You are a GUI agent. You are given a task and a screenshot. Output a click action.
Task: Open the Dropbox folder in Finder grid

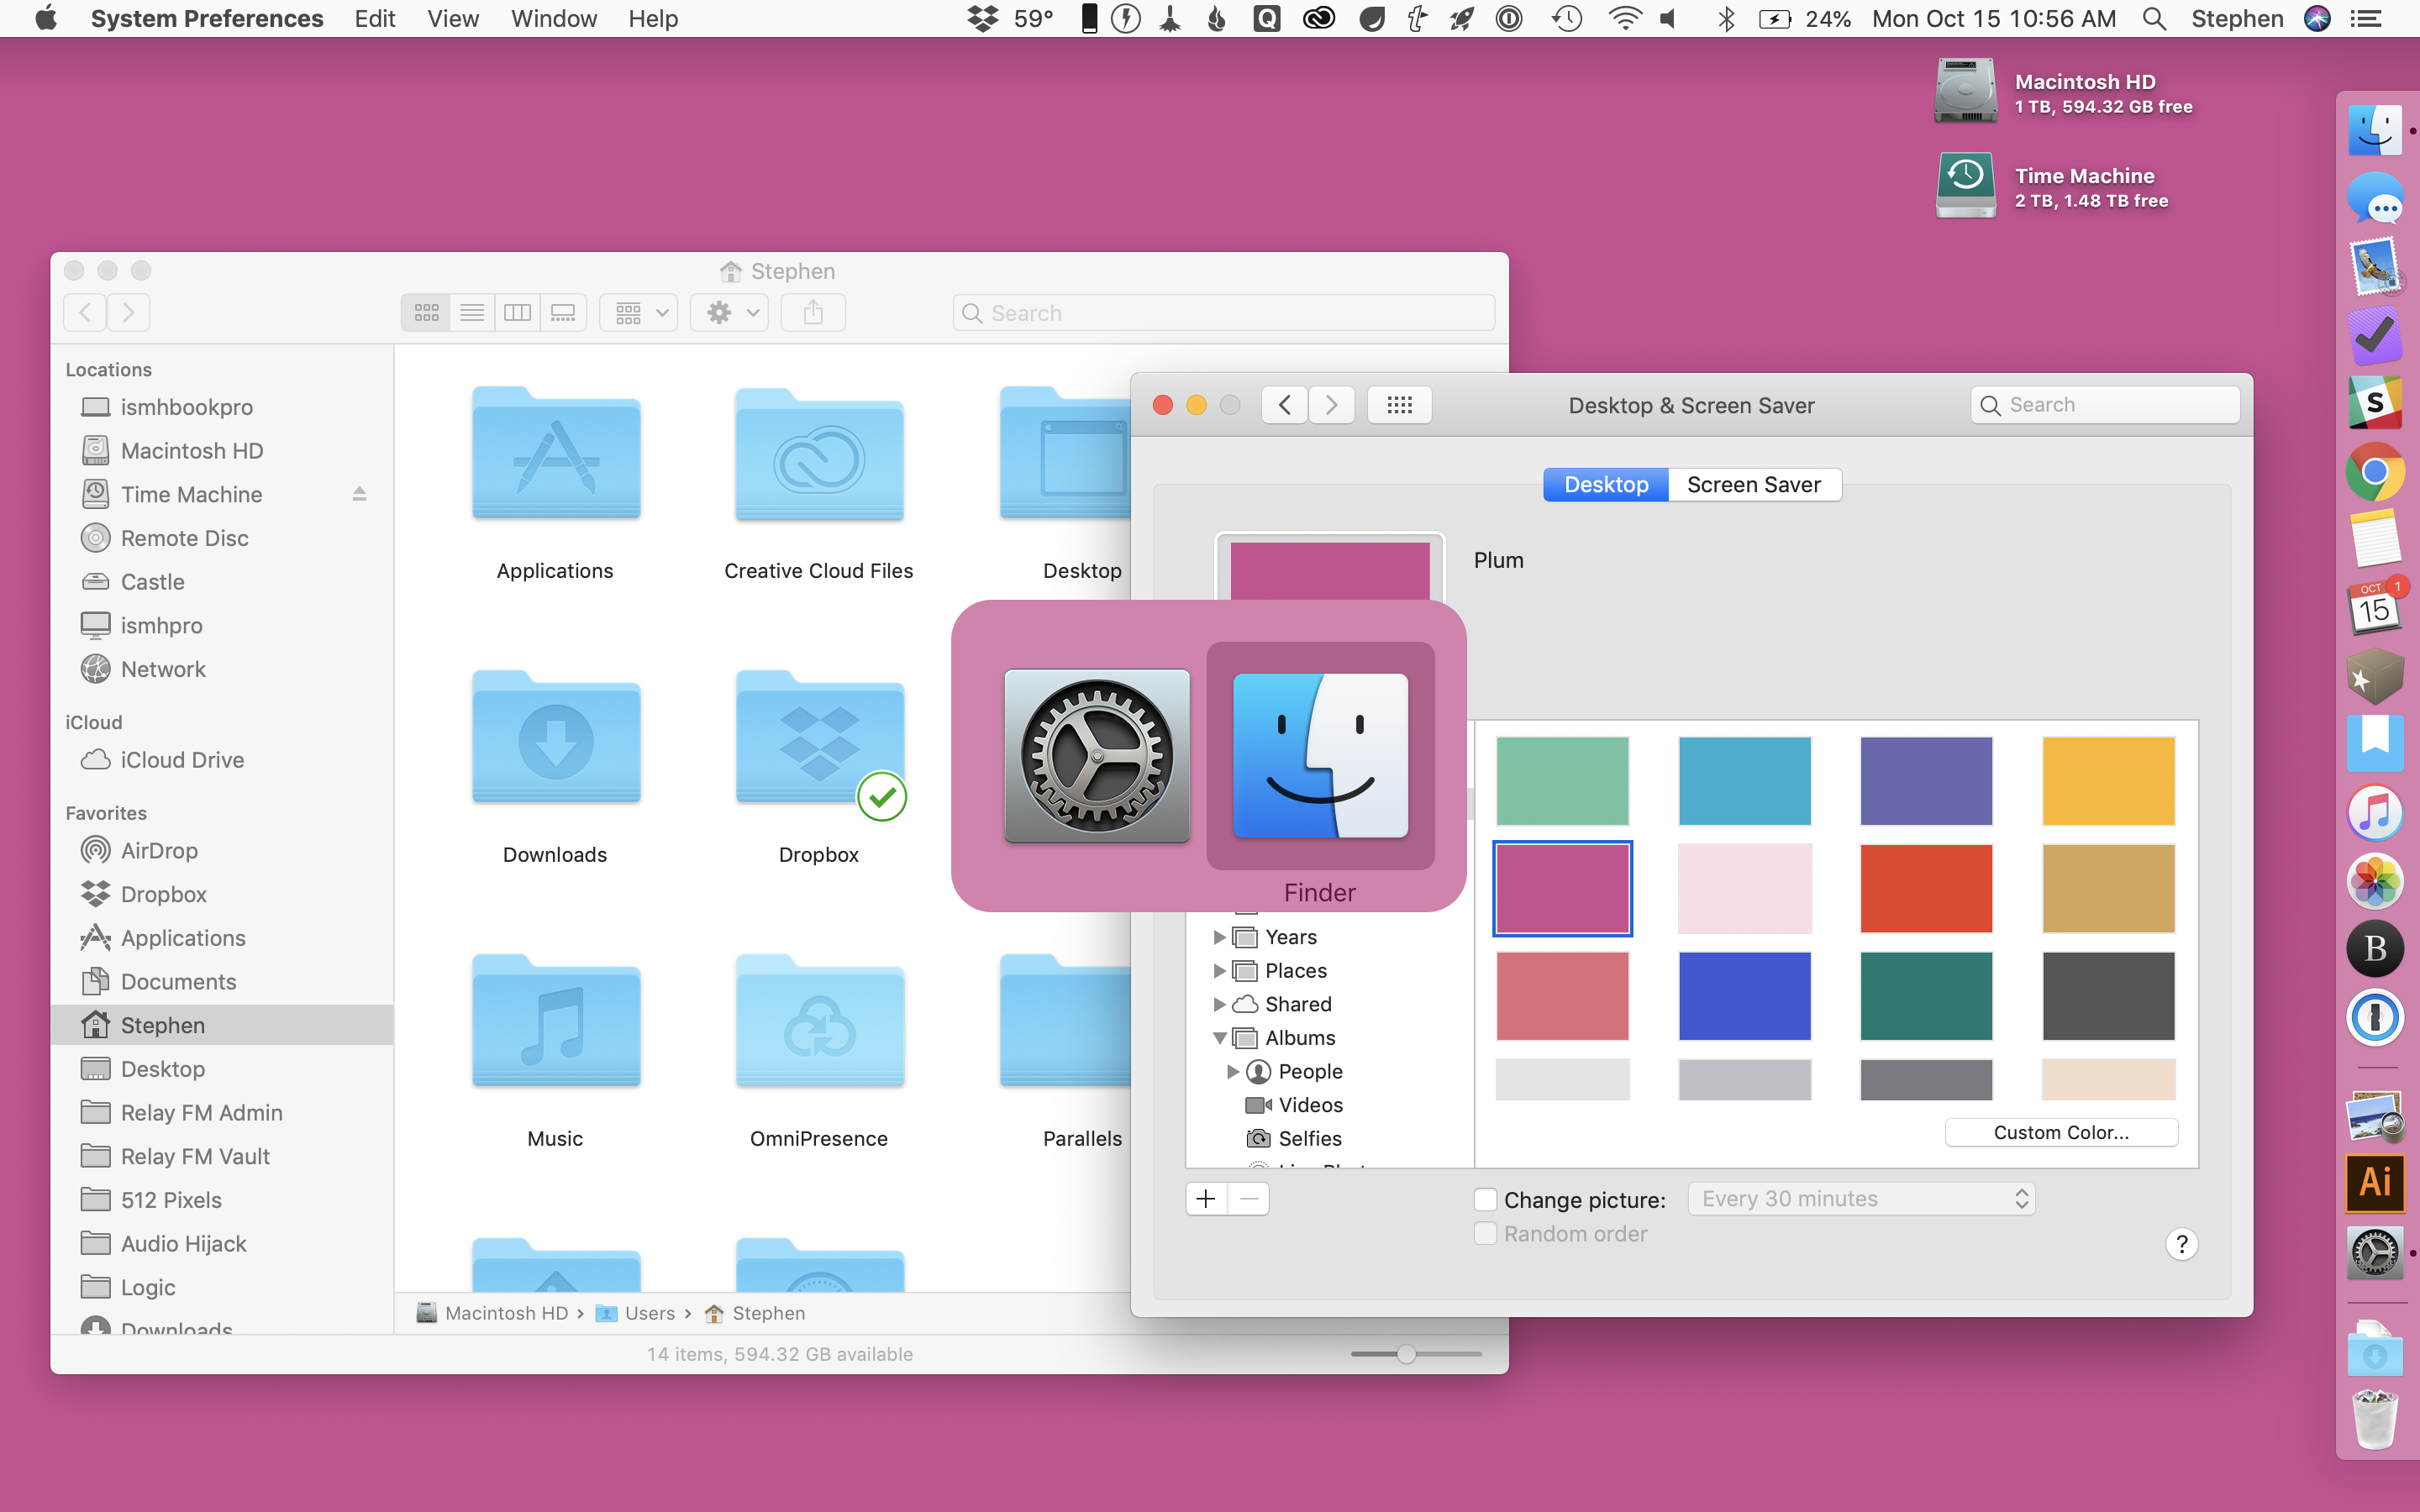[x=819, y=738]
